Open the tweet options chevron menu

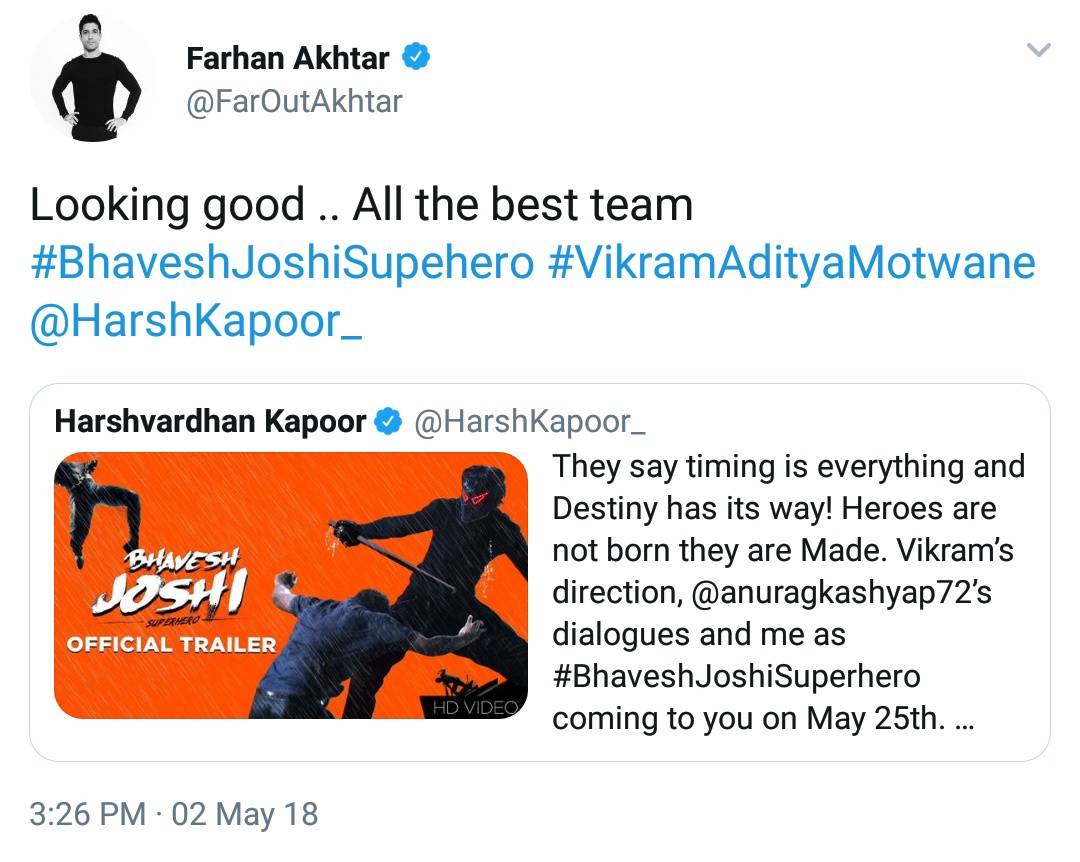click(x=1040, y=50)
